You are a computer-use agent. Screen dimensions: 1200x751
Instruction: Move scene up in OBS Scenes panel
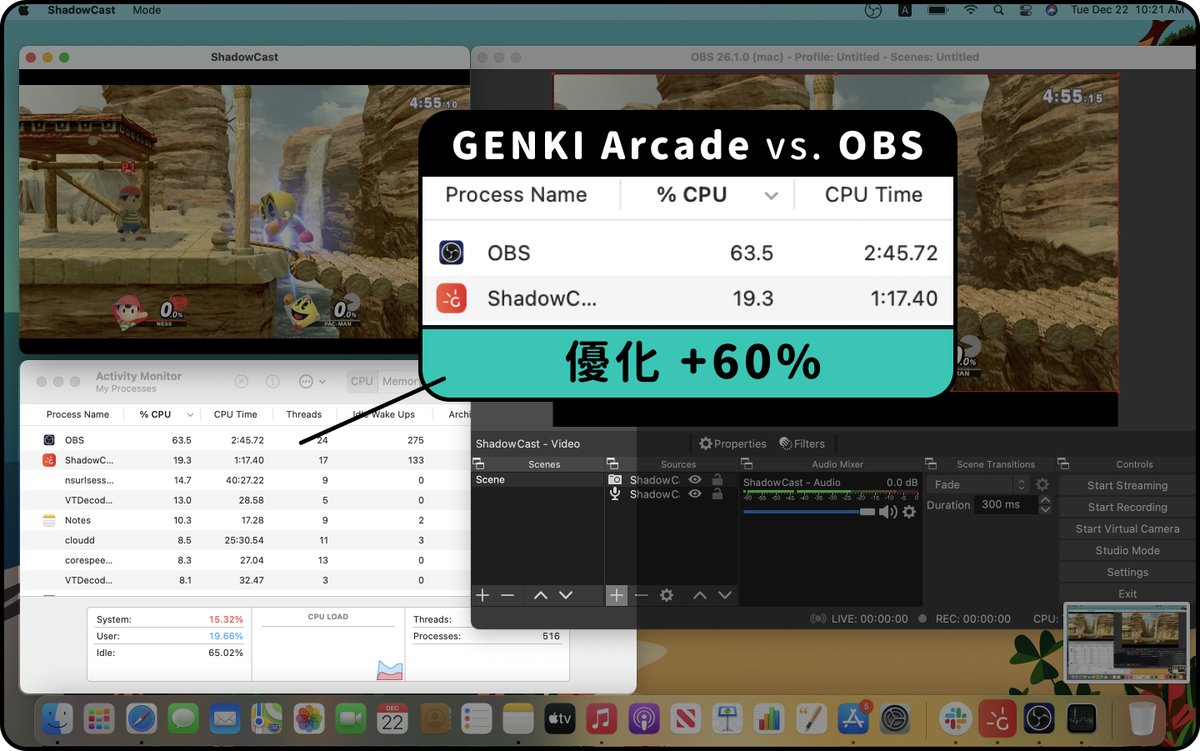540,595
